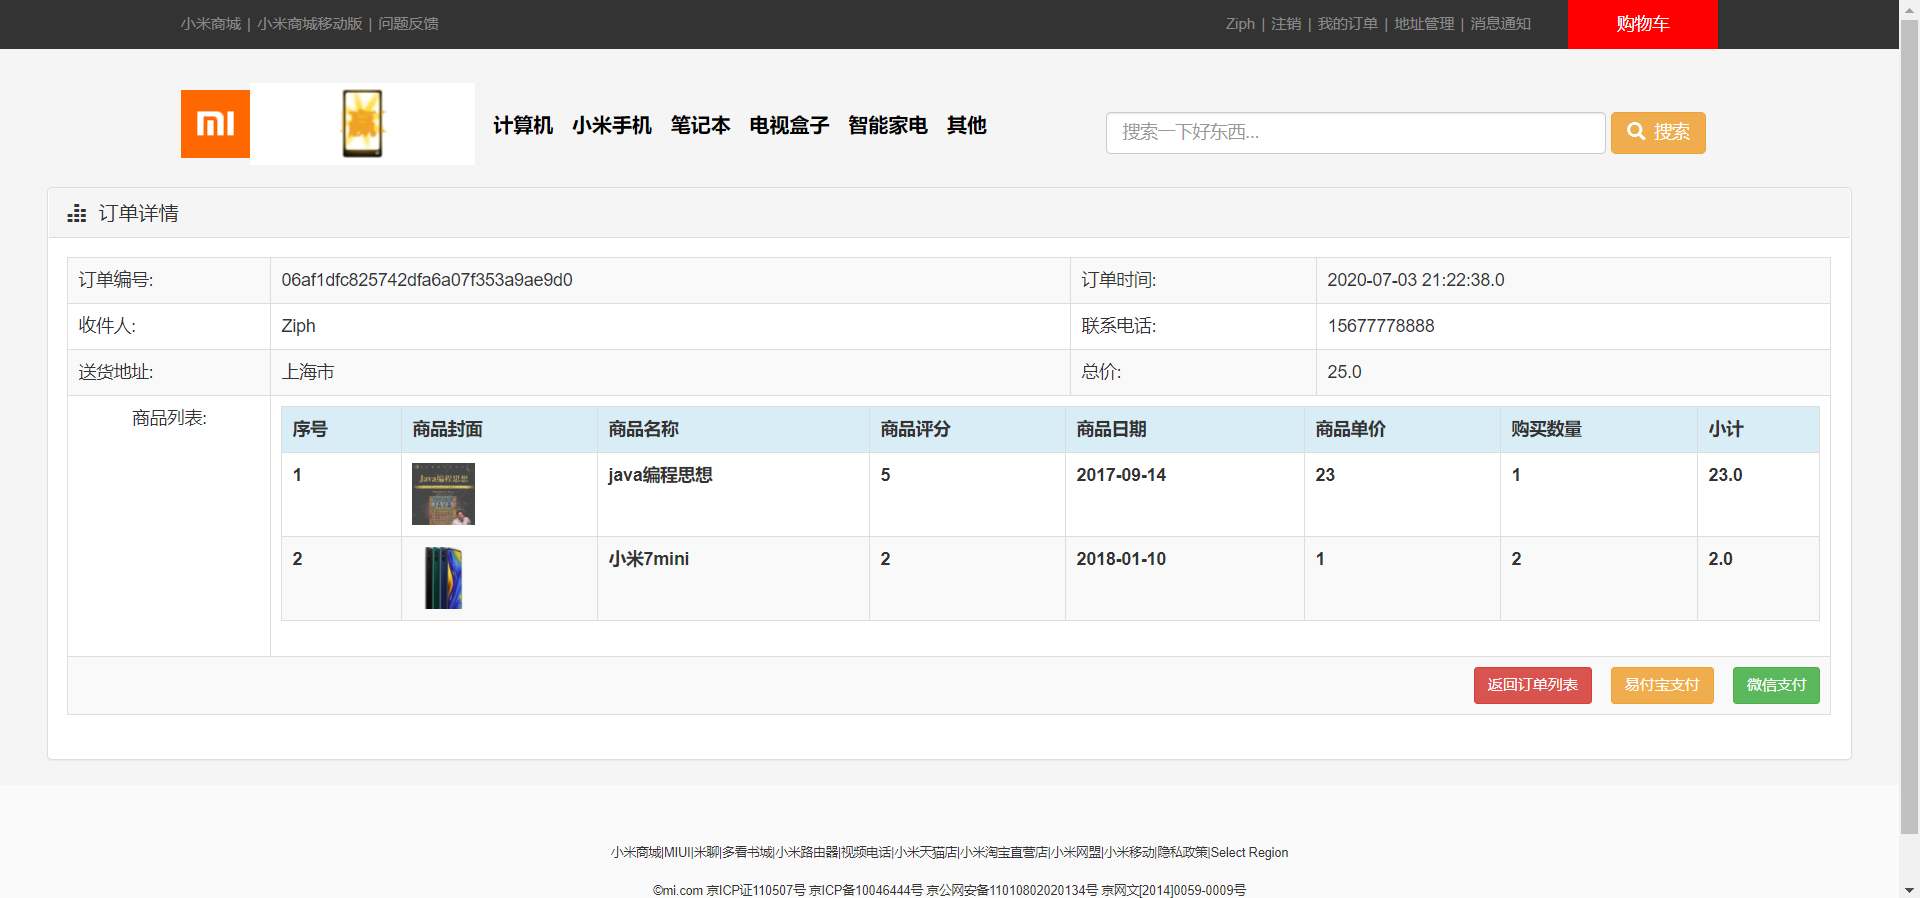
Task: Click the red 返回订单列表 button
Action: coord(1532,685)
